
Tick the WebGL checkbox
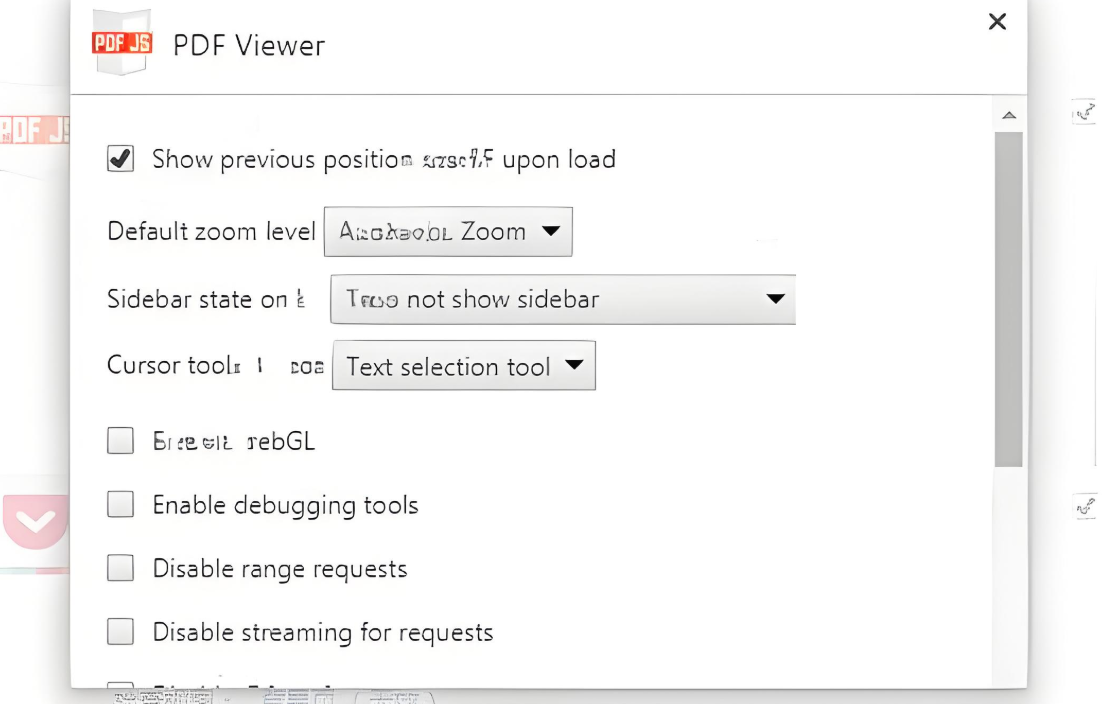tap(121, 441)
